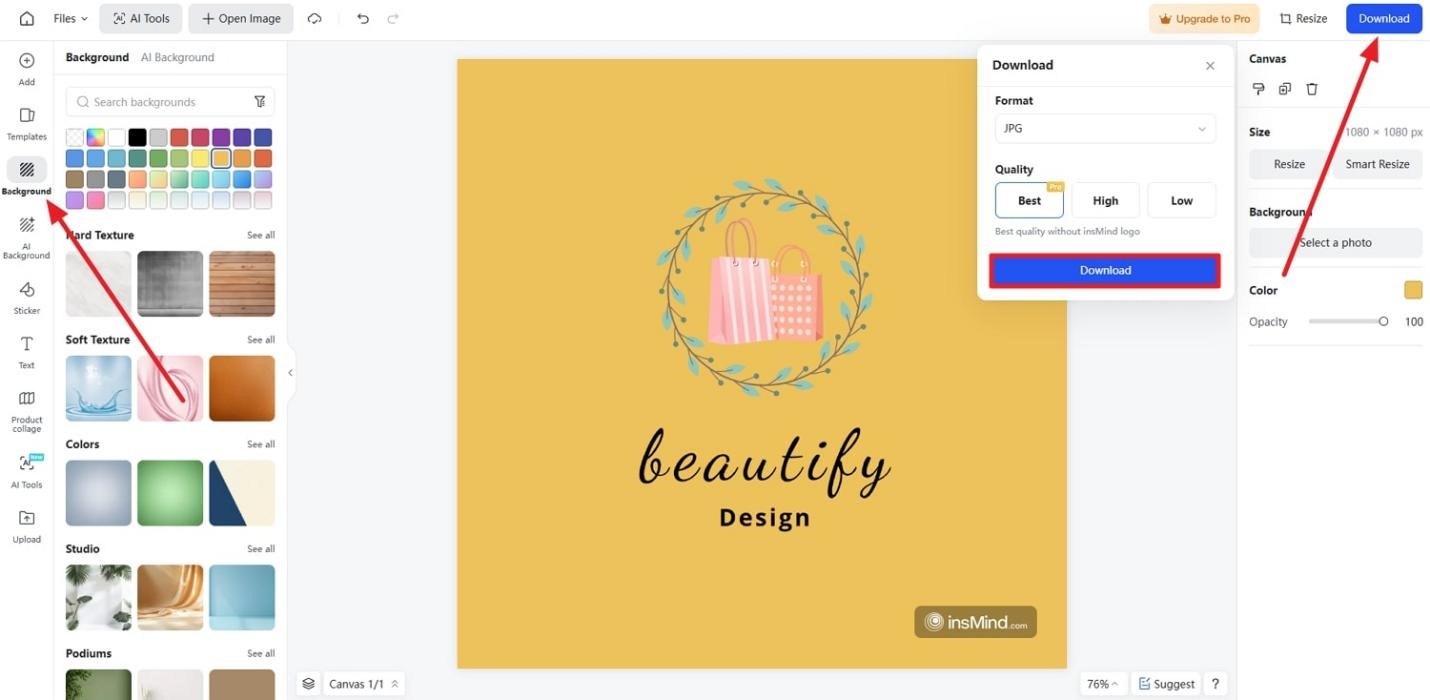Click the top-right Download button
Screen dimensions: 1430x700
click(x=1384, y=18)
